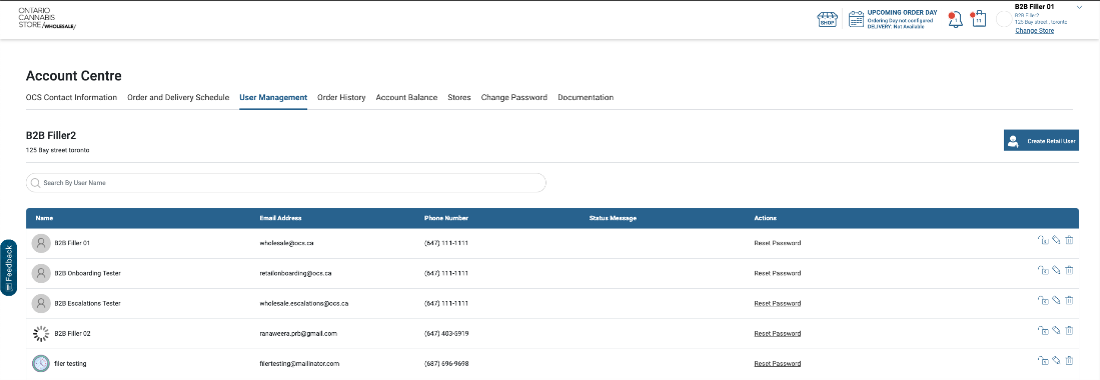Click the Email Address column header
Screen dimensions: 1100x380
click(281, 218)
